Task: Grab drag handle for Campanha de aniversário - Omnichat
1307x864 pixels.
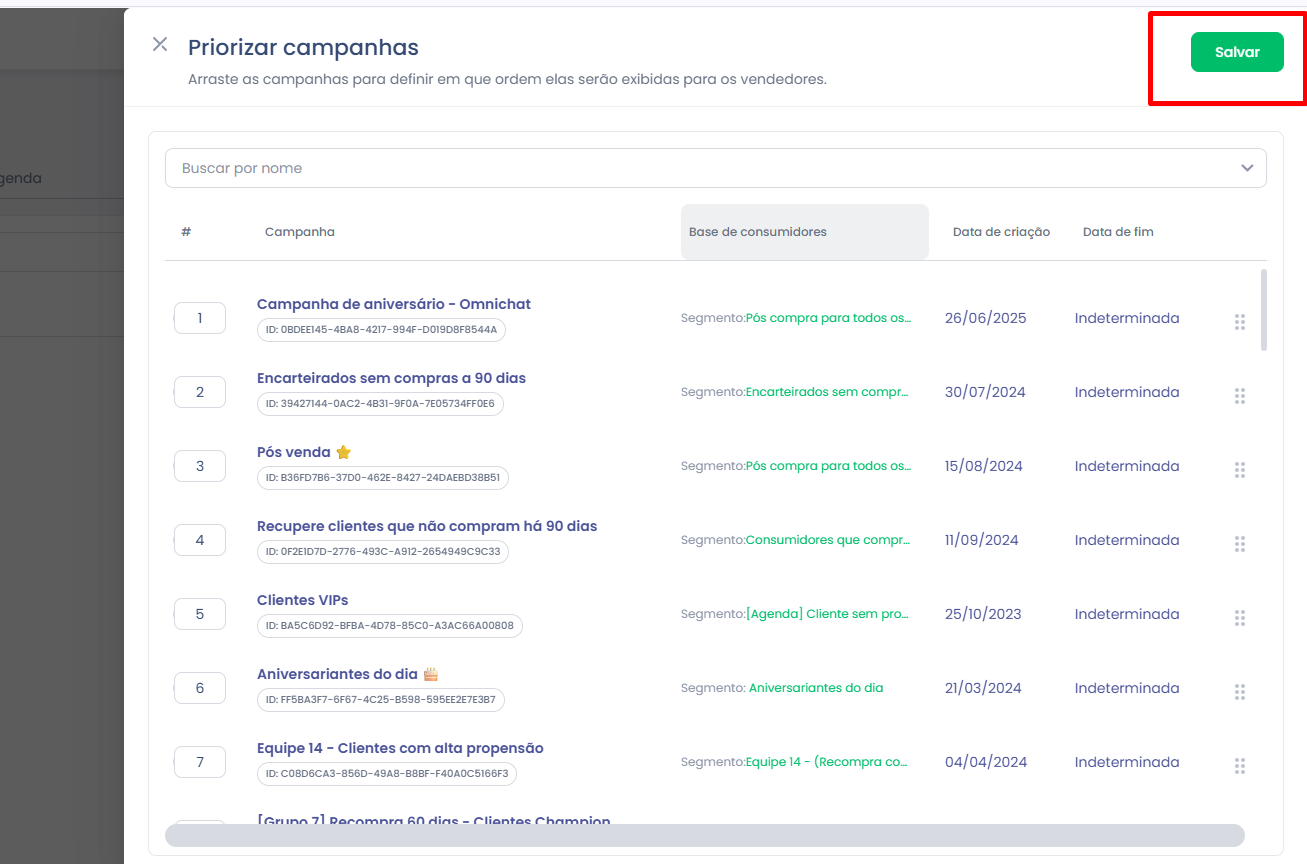Action: [x=1240, y=322]
